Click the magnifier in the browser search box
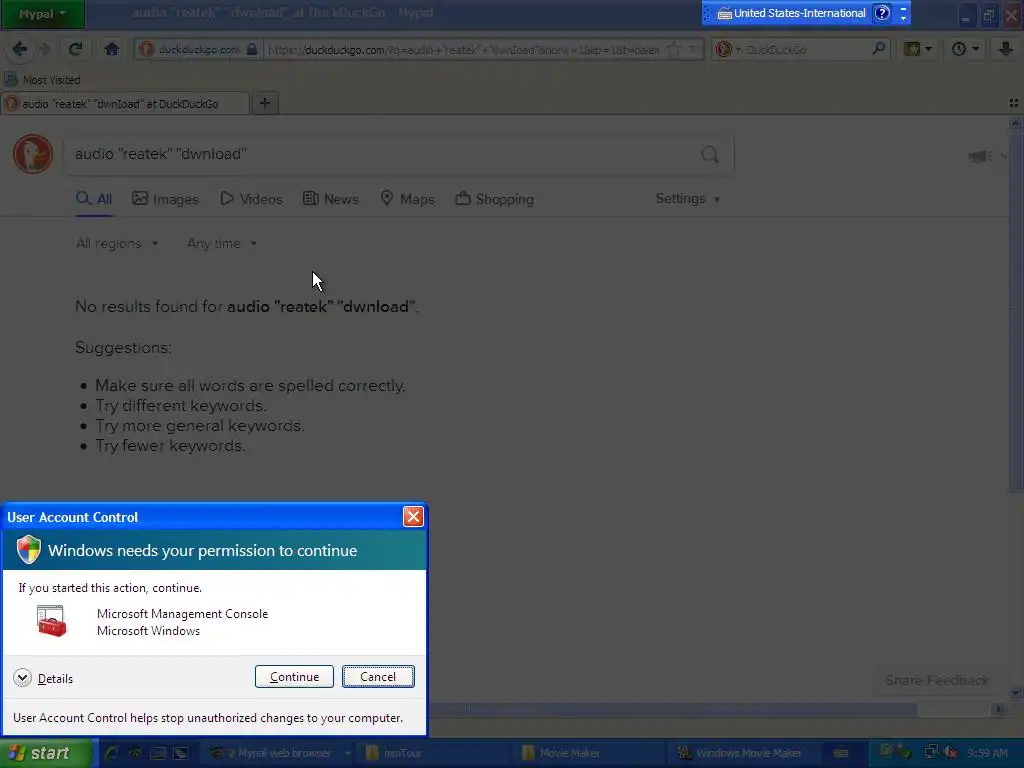 point(878,49)
